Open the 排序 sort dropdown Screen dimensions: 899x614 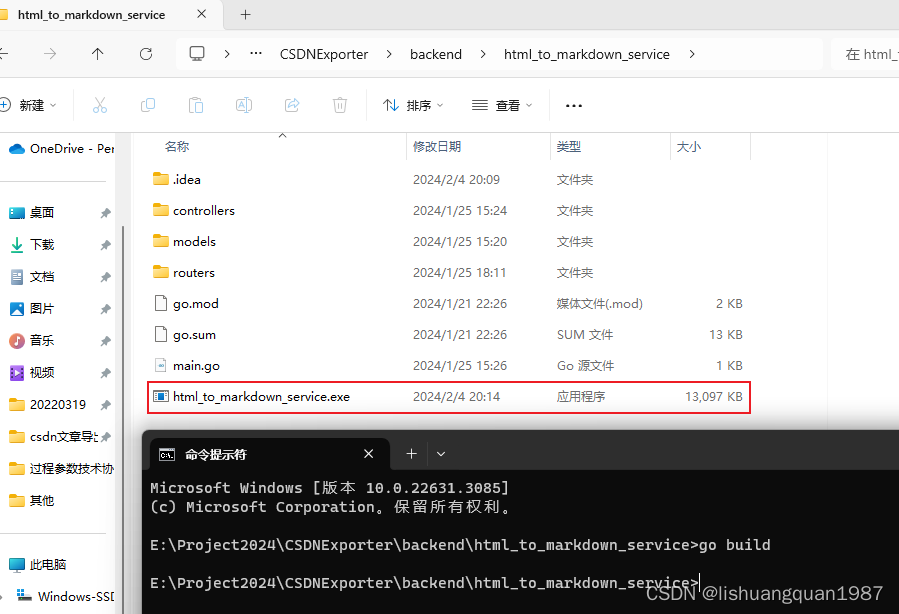pyautogui.click(x=413, y=105)
